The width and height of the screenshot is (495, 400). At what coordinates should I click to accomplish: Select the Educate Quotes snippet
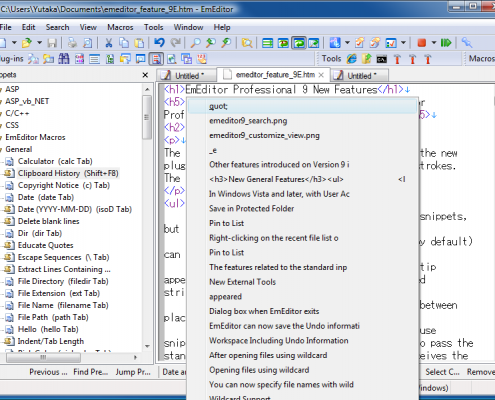point(45,245)
